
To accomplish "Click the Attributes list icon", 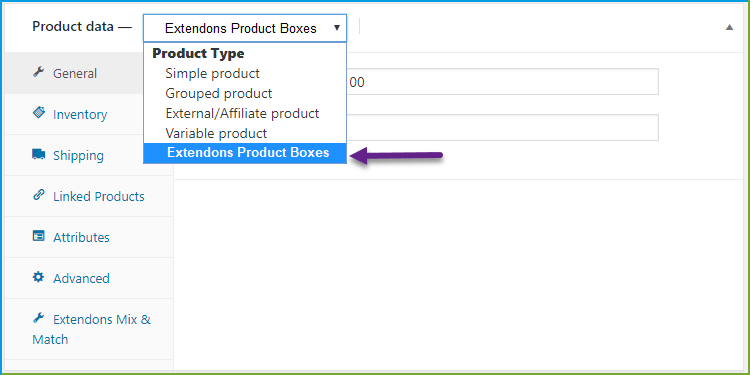I will coord(38,236).
